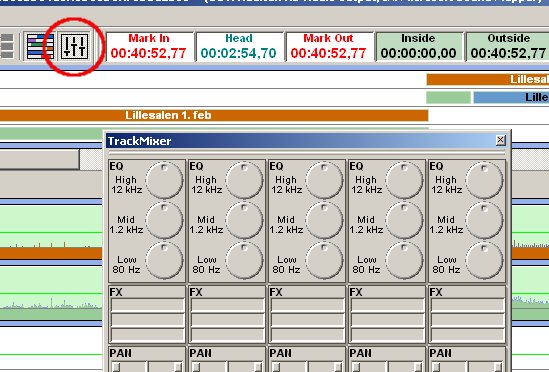Open the TrackMixer icon circled in red

click(74, 46)
